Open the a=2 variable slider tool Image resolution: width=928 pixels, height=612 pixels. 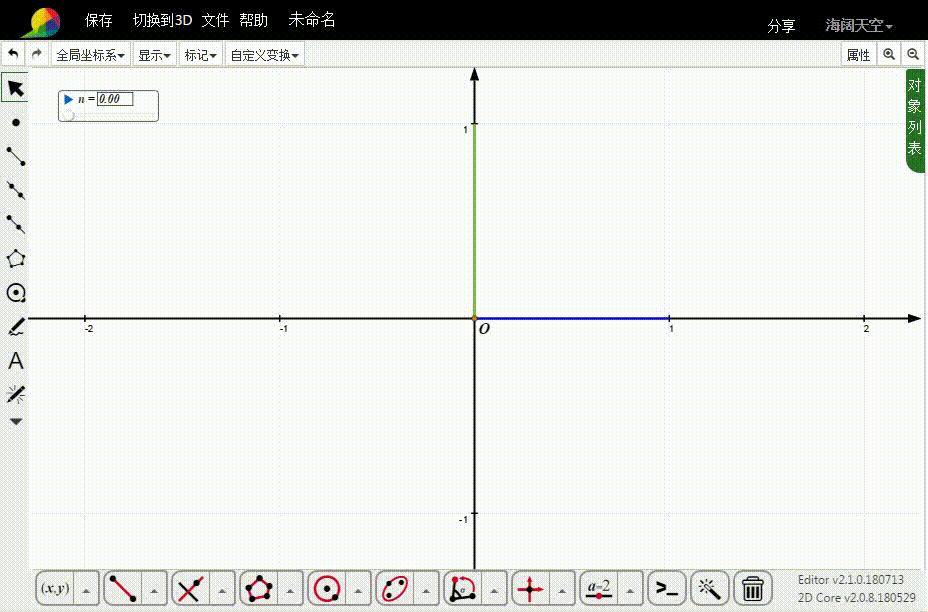599,589
